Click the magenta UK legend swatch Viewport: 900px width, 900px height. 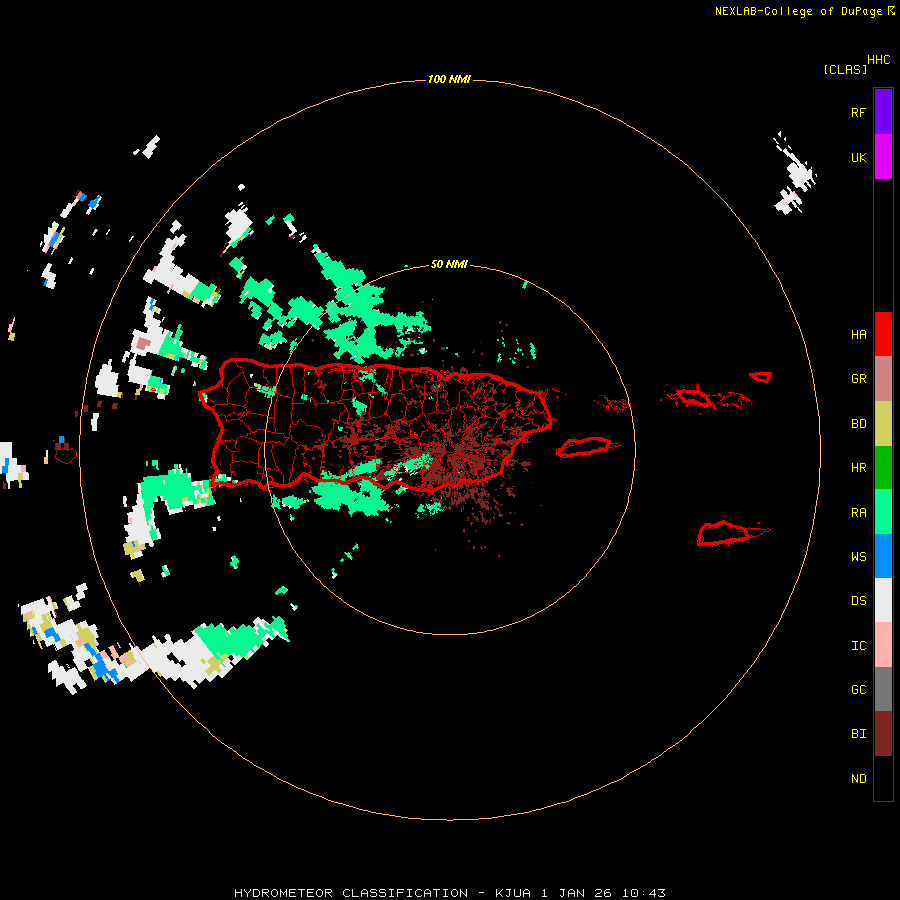tap(883, 157)
